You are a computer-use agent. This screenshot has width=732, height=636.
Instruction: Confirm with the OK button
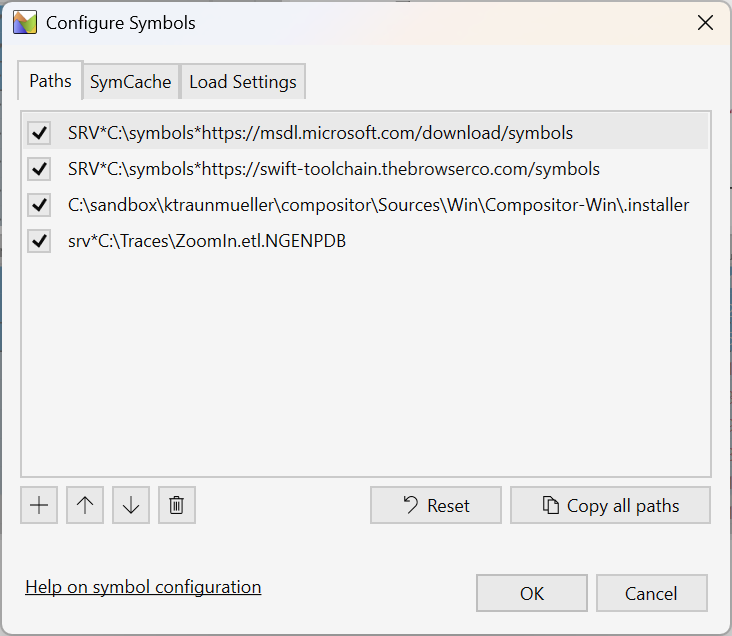pos(531,593)
